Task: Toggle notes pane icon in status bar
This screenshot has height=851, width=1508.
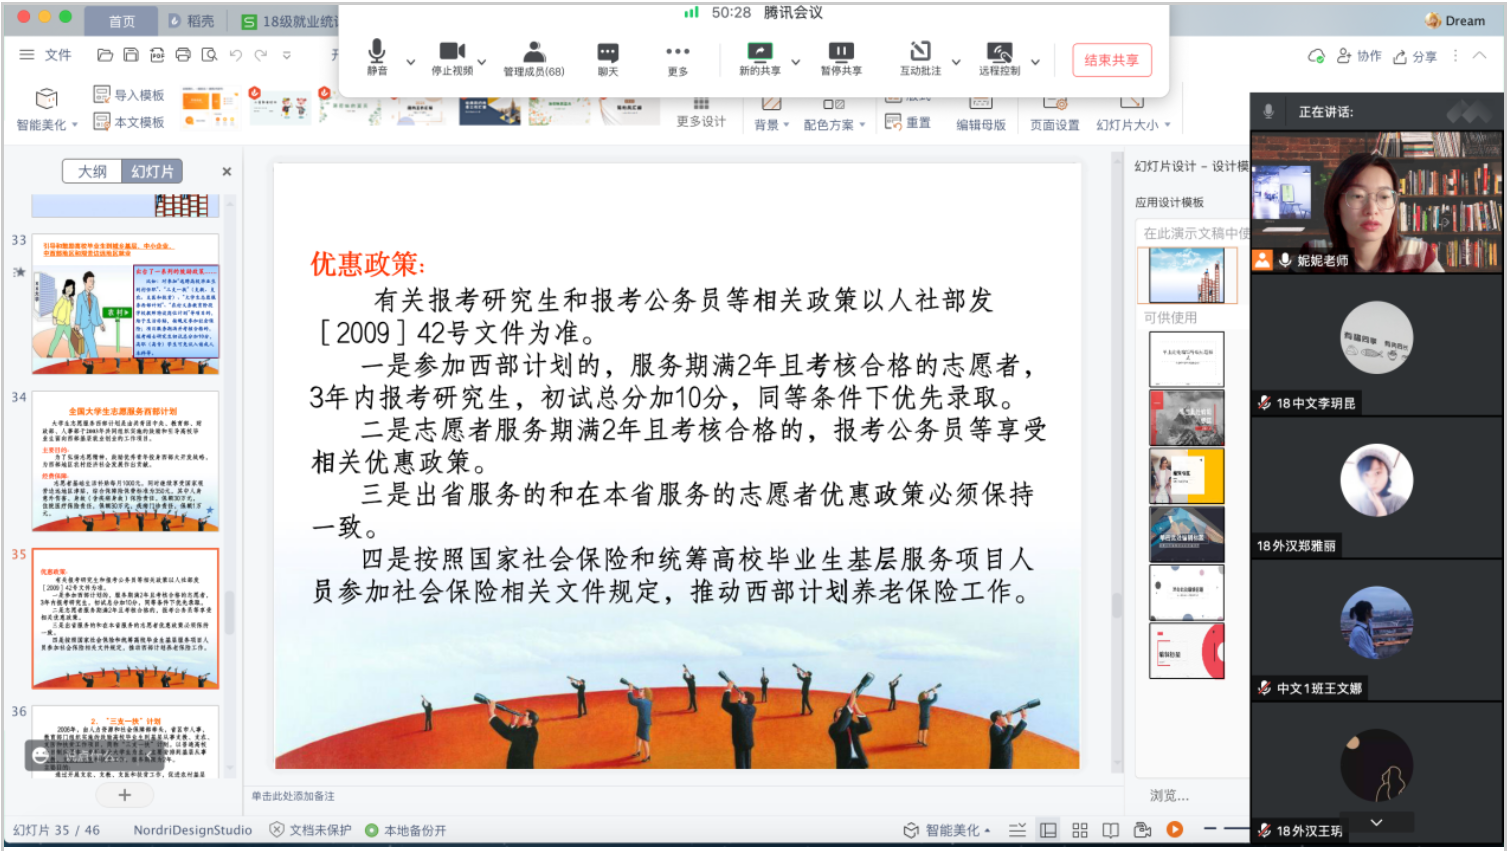Action: click(1017, 830)
